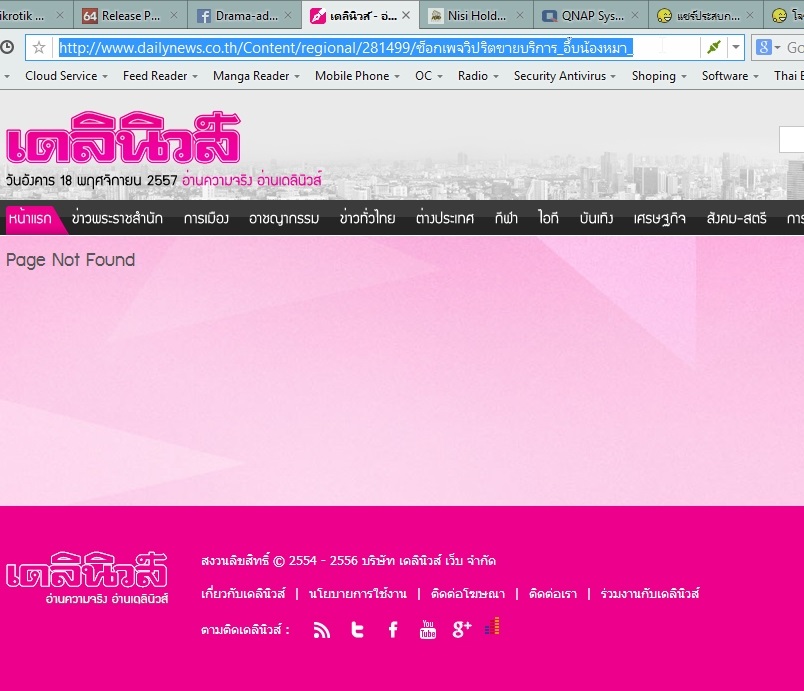Click the large pink เดลินิวส์ header logo
The image size is (804, 691).
[123, 137]
